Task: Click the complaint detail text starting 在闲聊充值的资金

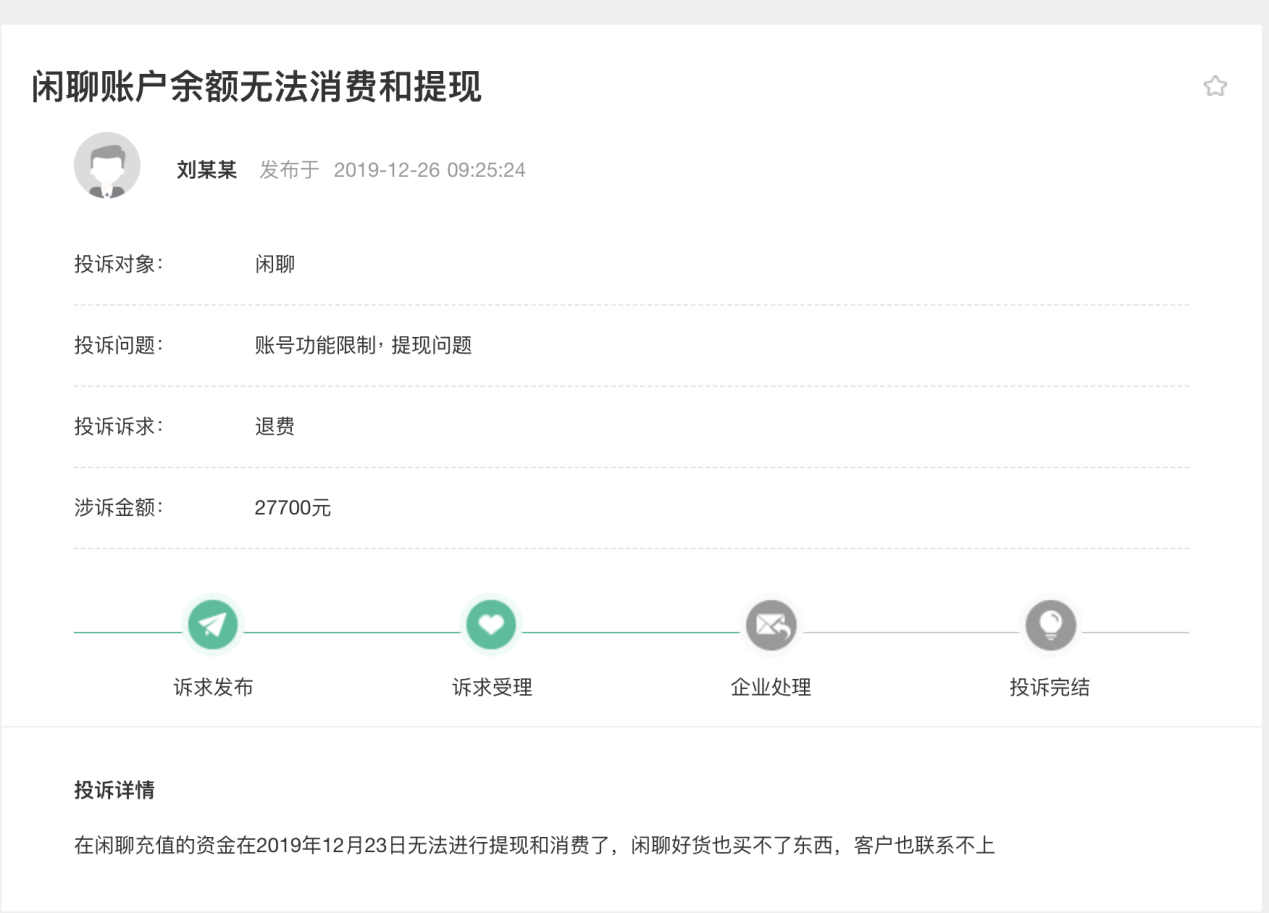Action: [535, 846]
